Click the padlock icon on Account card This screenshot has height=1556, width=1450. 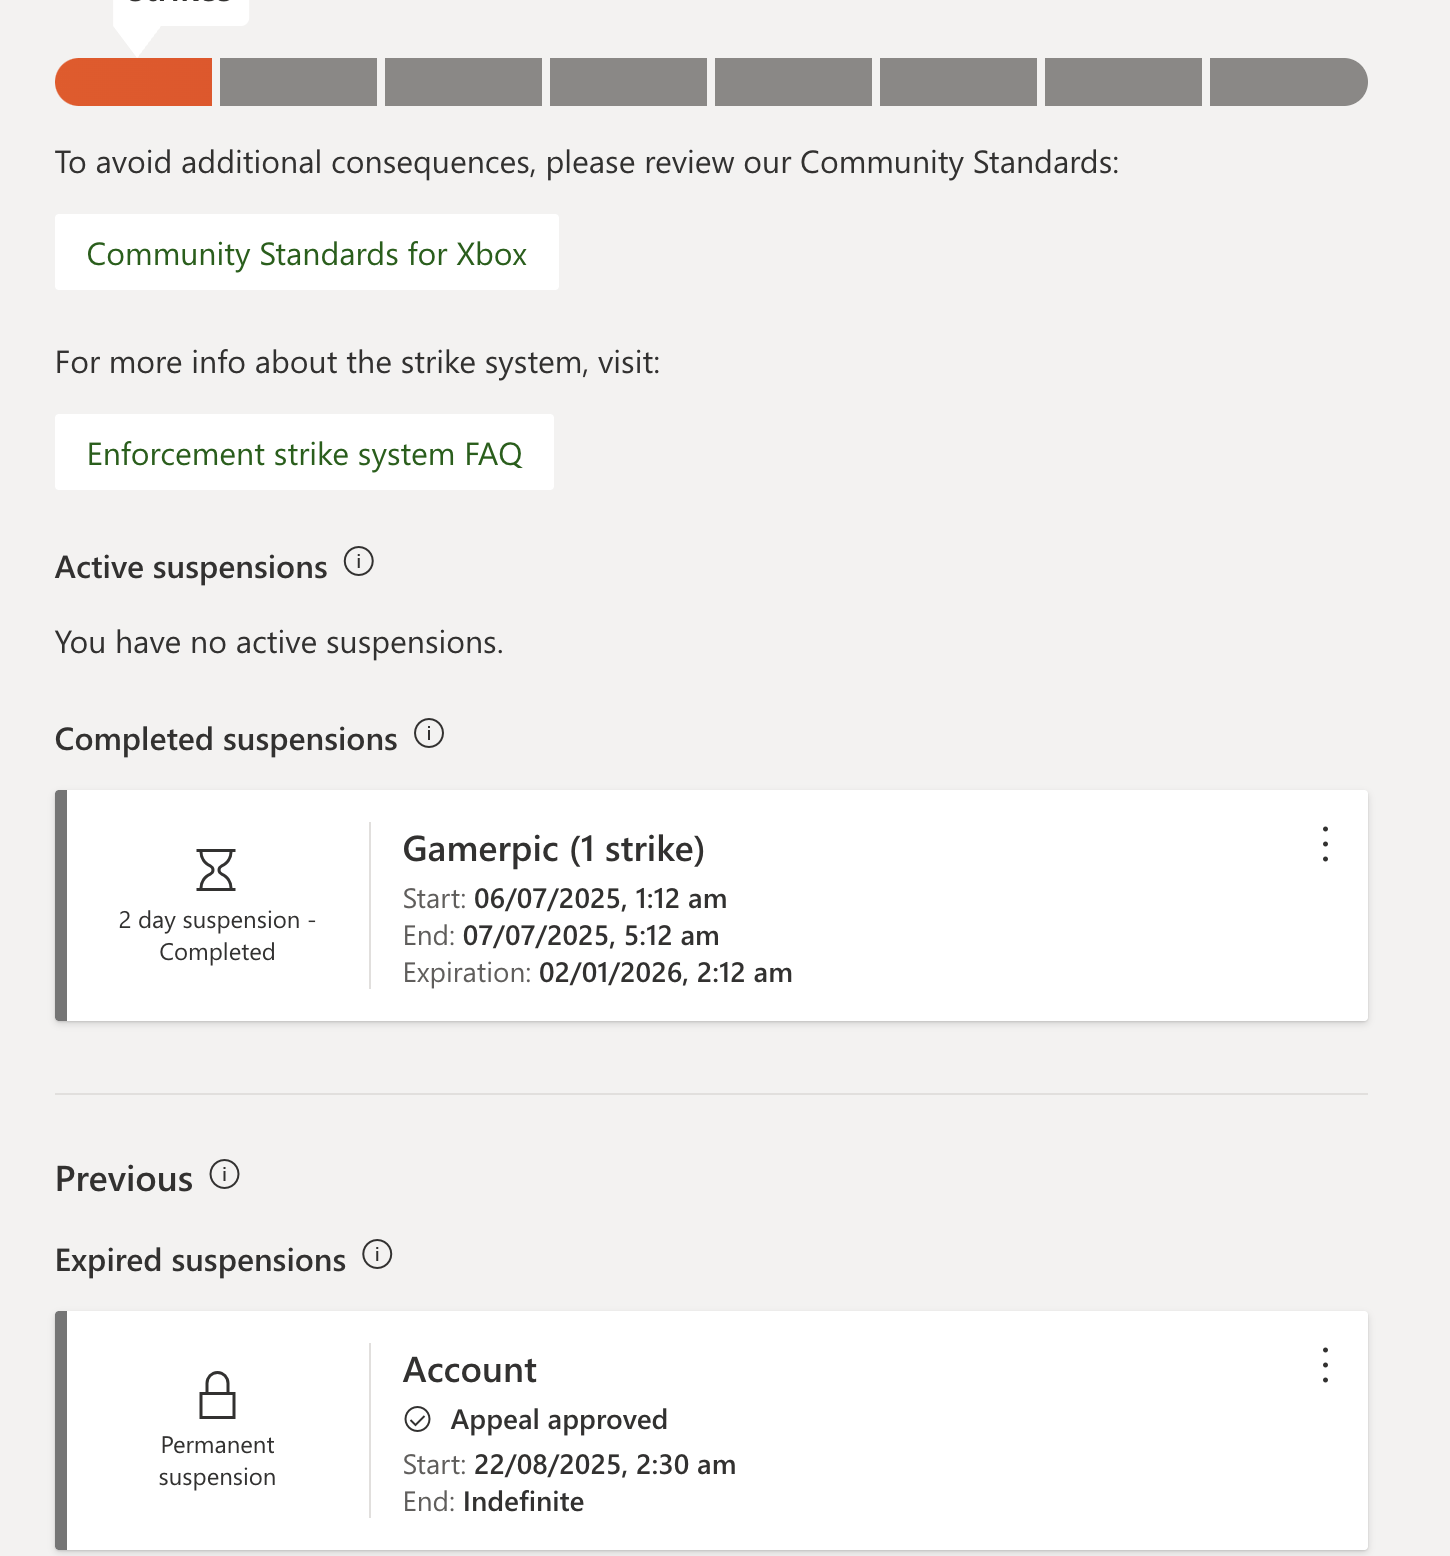point(217,1395)
